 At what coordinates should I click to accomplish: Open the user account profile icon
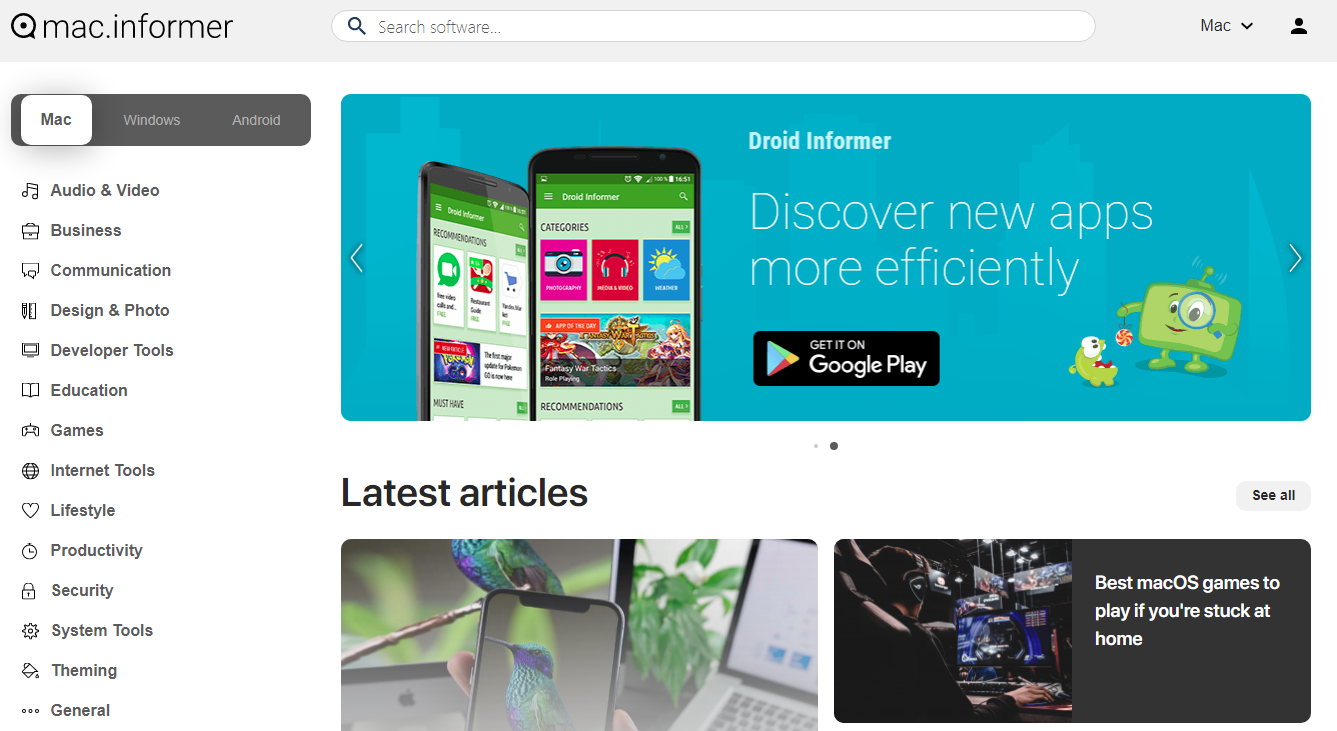click(1299, 26)
